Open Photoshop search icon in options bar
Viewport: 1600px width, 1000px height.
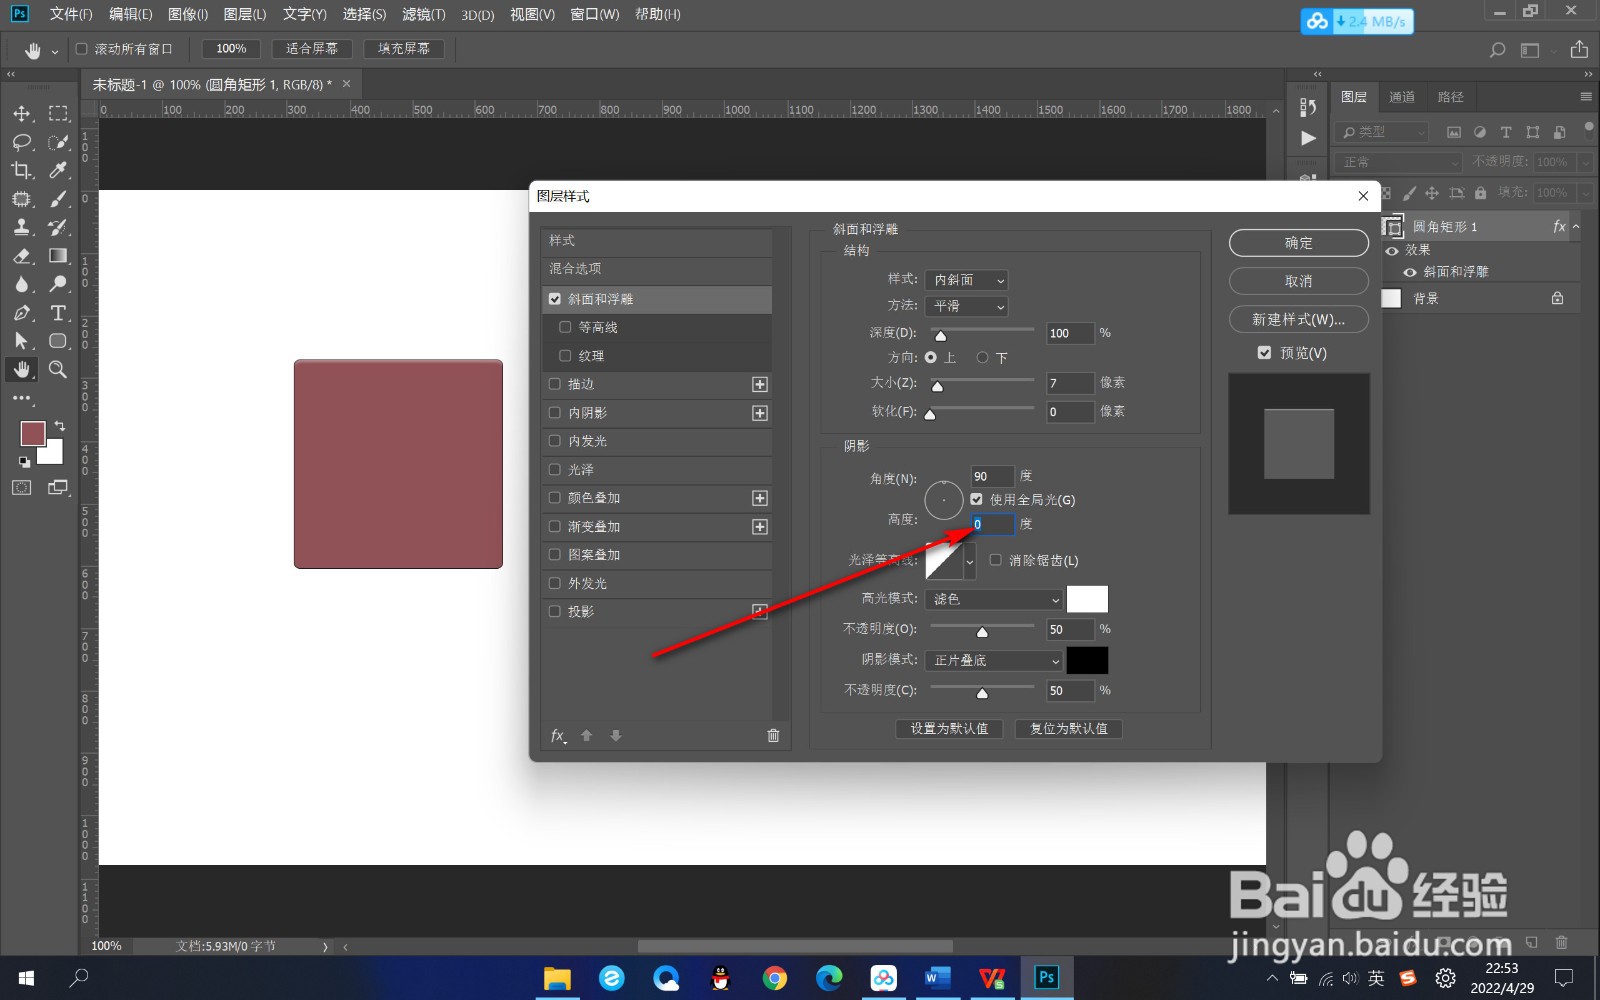(1497, 49)
